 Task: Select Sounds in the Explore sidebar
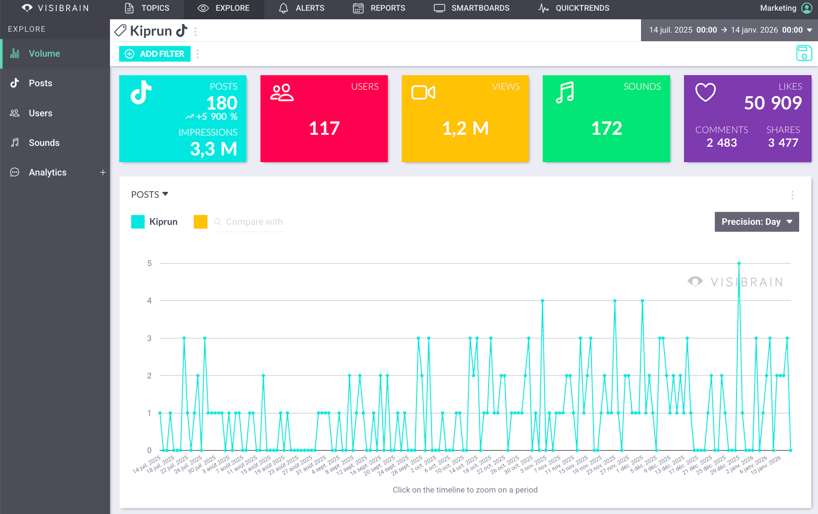coord(43,143)
